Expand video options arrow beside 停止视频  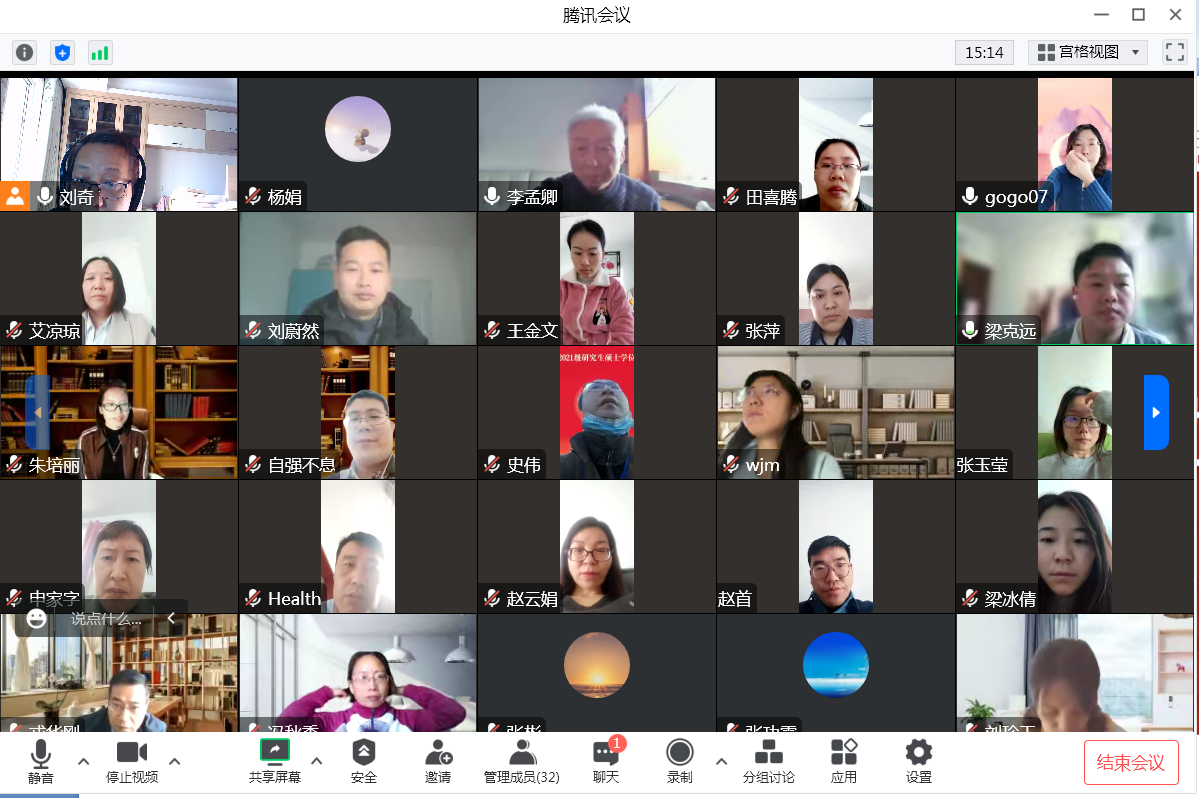click(x=175, y=761)
